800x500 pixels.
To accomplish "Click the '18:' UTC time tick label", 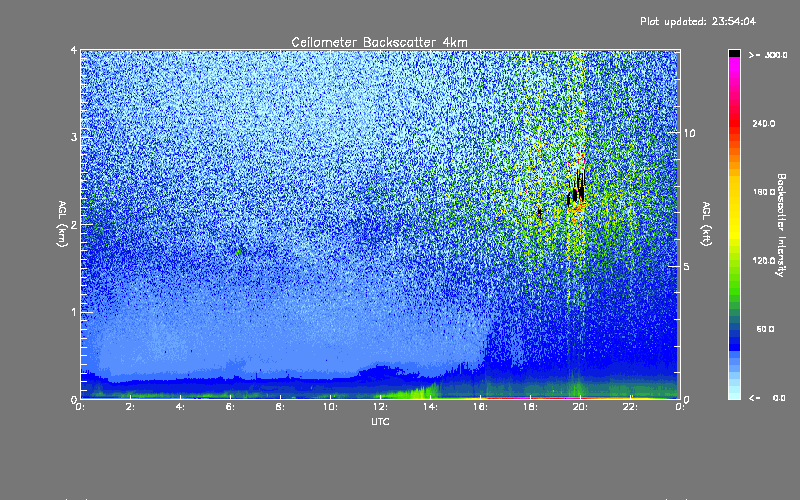I will 530,407.
